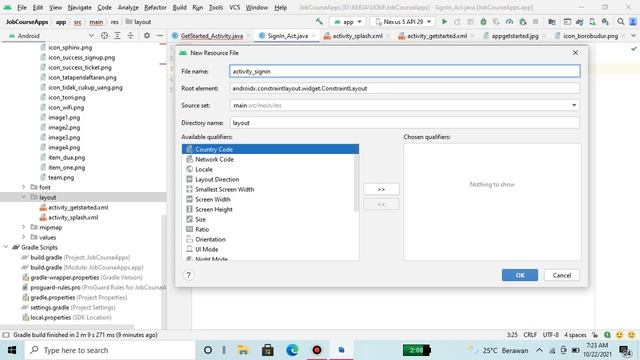This screenshot has width=640, height=360.
Task: Click the Debug app bug icon
Action: pos(483,22)
